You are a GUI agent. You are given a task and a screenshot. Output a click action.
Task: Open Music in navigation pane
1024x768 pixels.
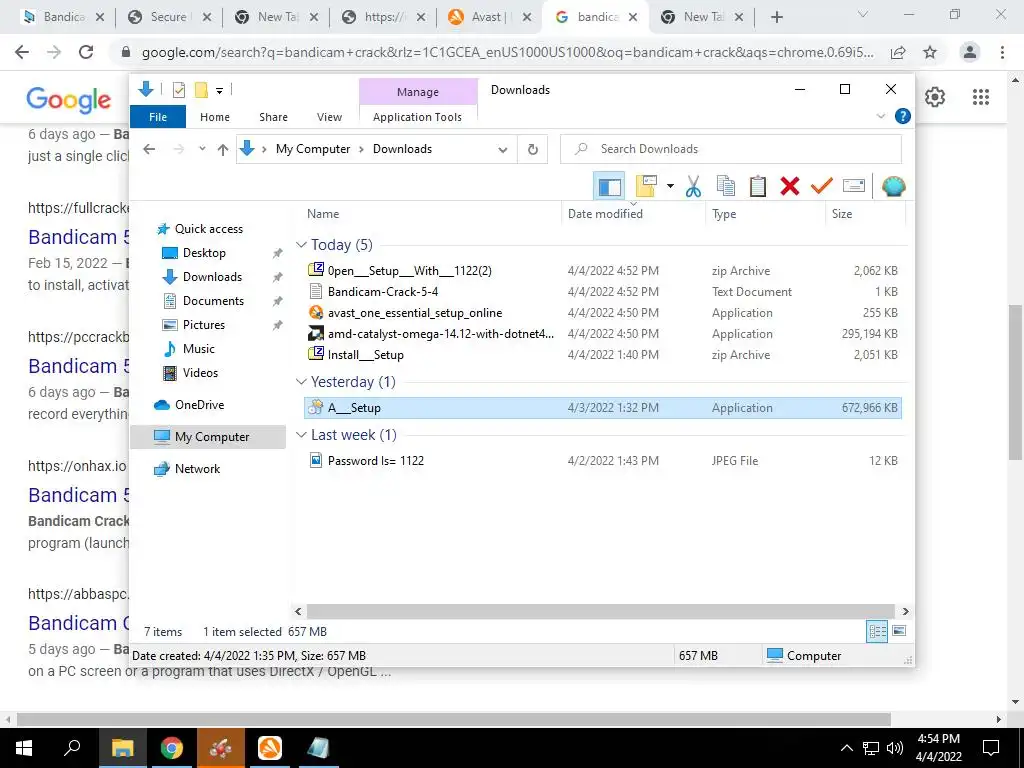(x=199, y=349)
